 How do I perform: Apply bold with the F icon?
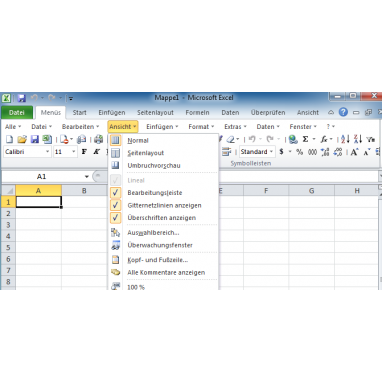84,152
